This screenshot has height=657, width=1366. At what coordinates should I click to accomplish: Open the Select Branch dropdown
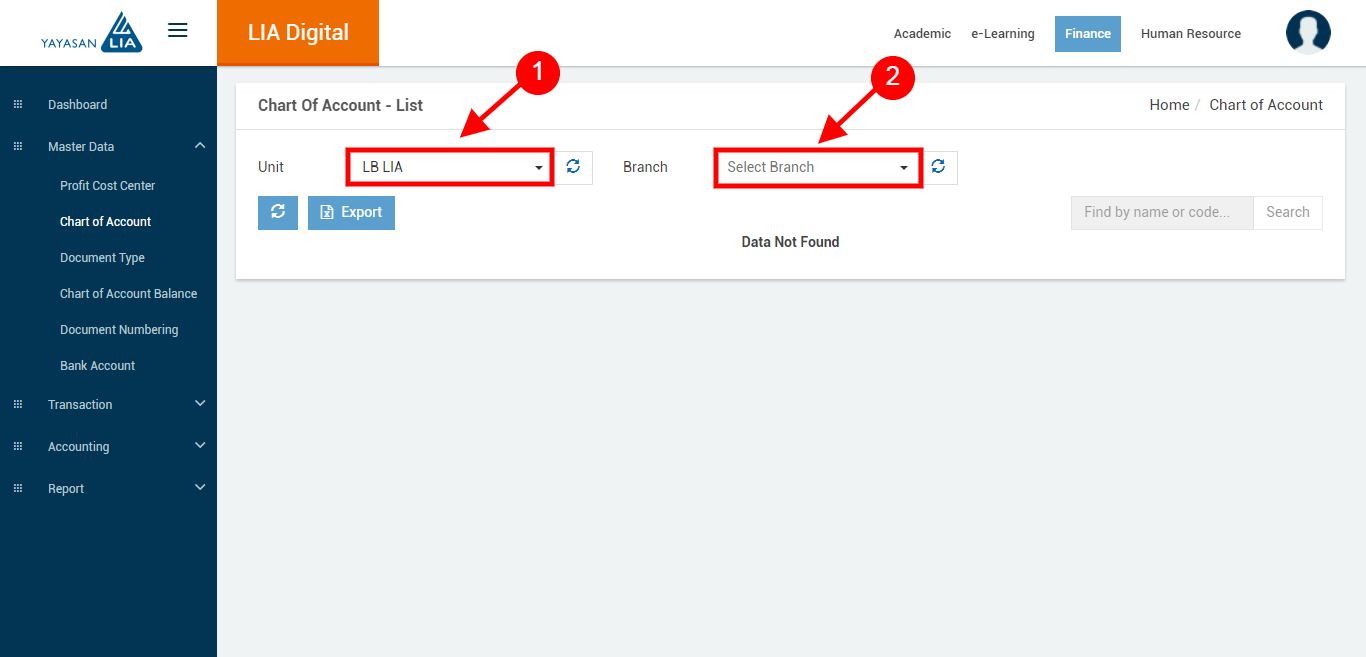tap(817, 168)
